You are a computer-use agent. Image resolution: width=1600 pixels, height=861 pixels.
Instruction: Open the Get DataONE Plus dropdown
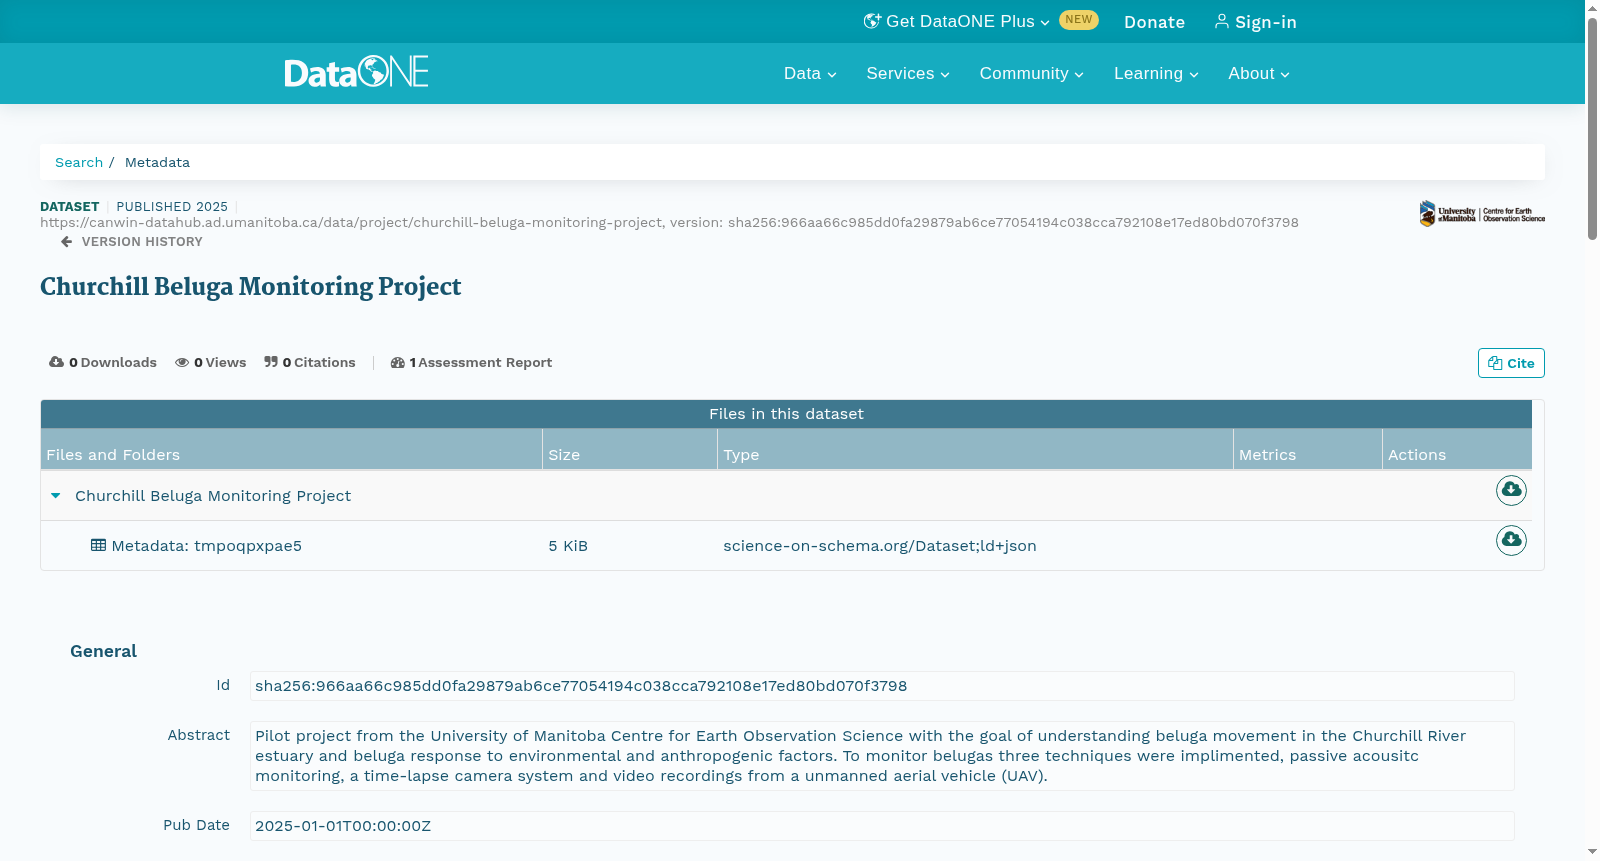957,21
